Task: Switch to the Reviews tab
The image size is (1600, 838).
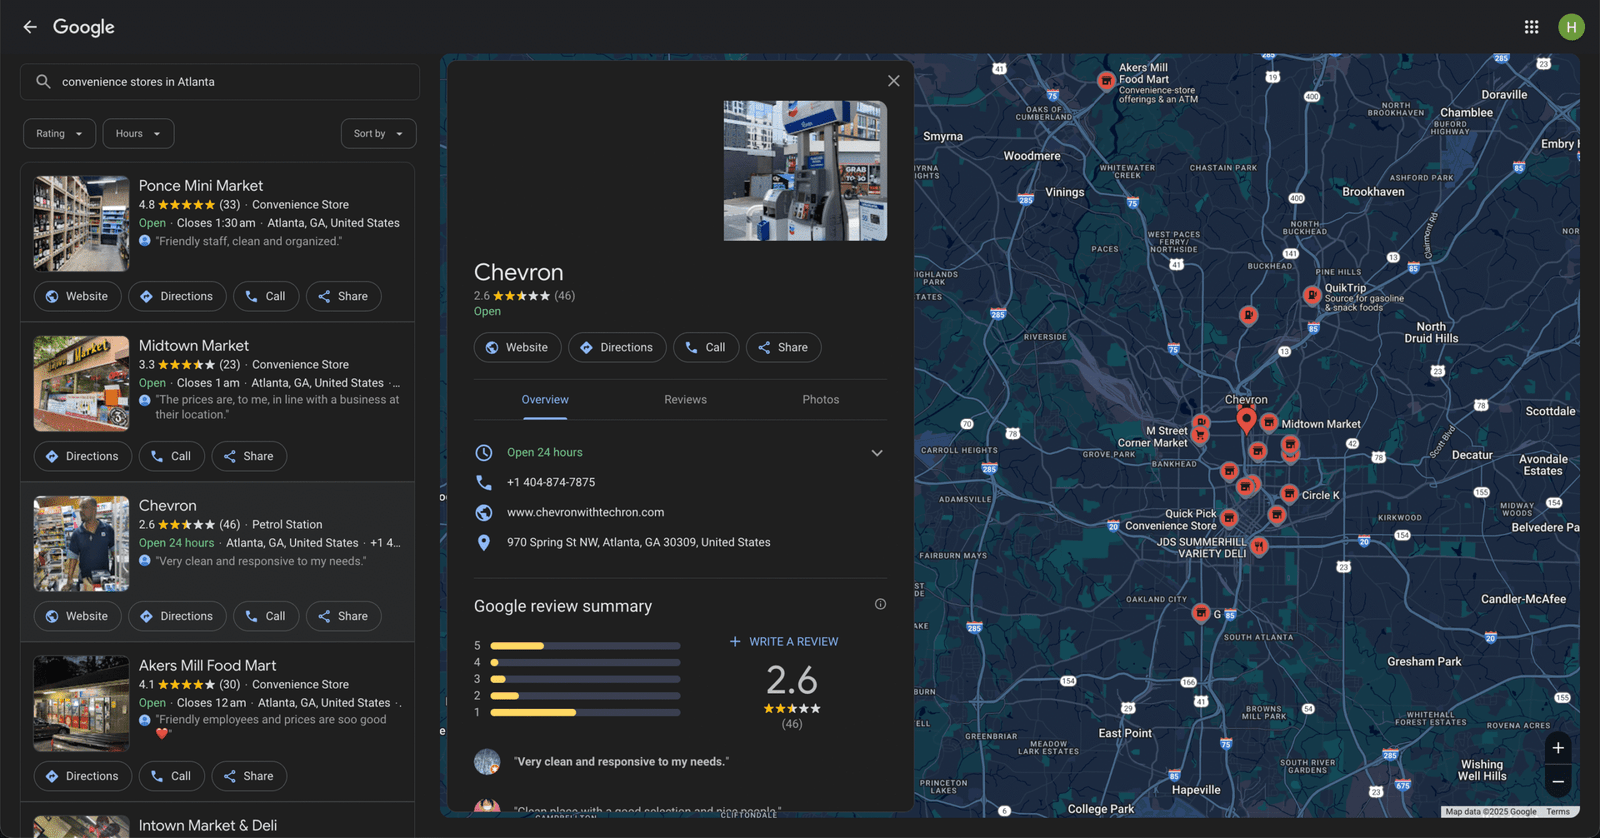Action: pyautogui.click(x=685, y=400)
